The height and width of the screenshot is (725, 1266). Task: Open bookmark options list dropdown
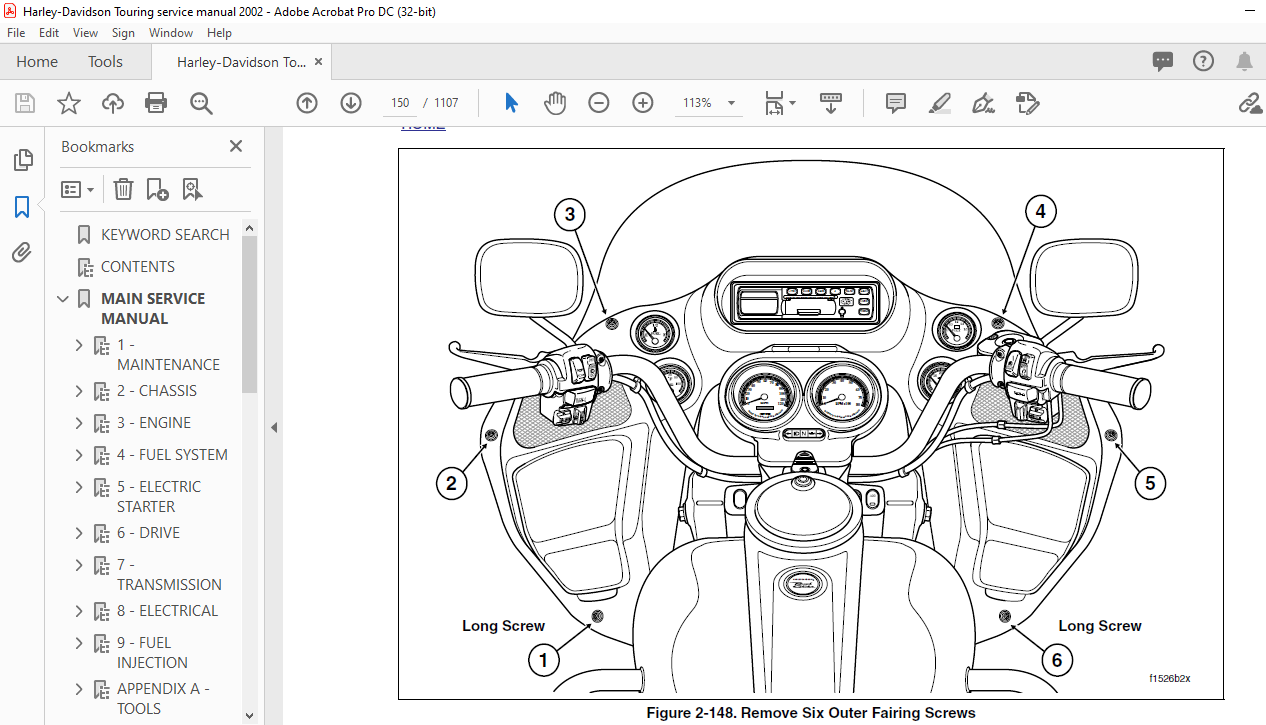point(78,189)
